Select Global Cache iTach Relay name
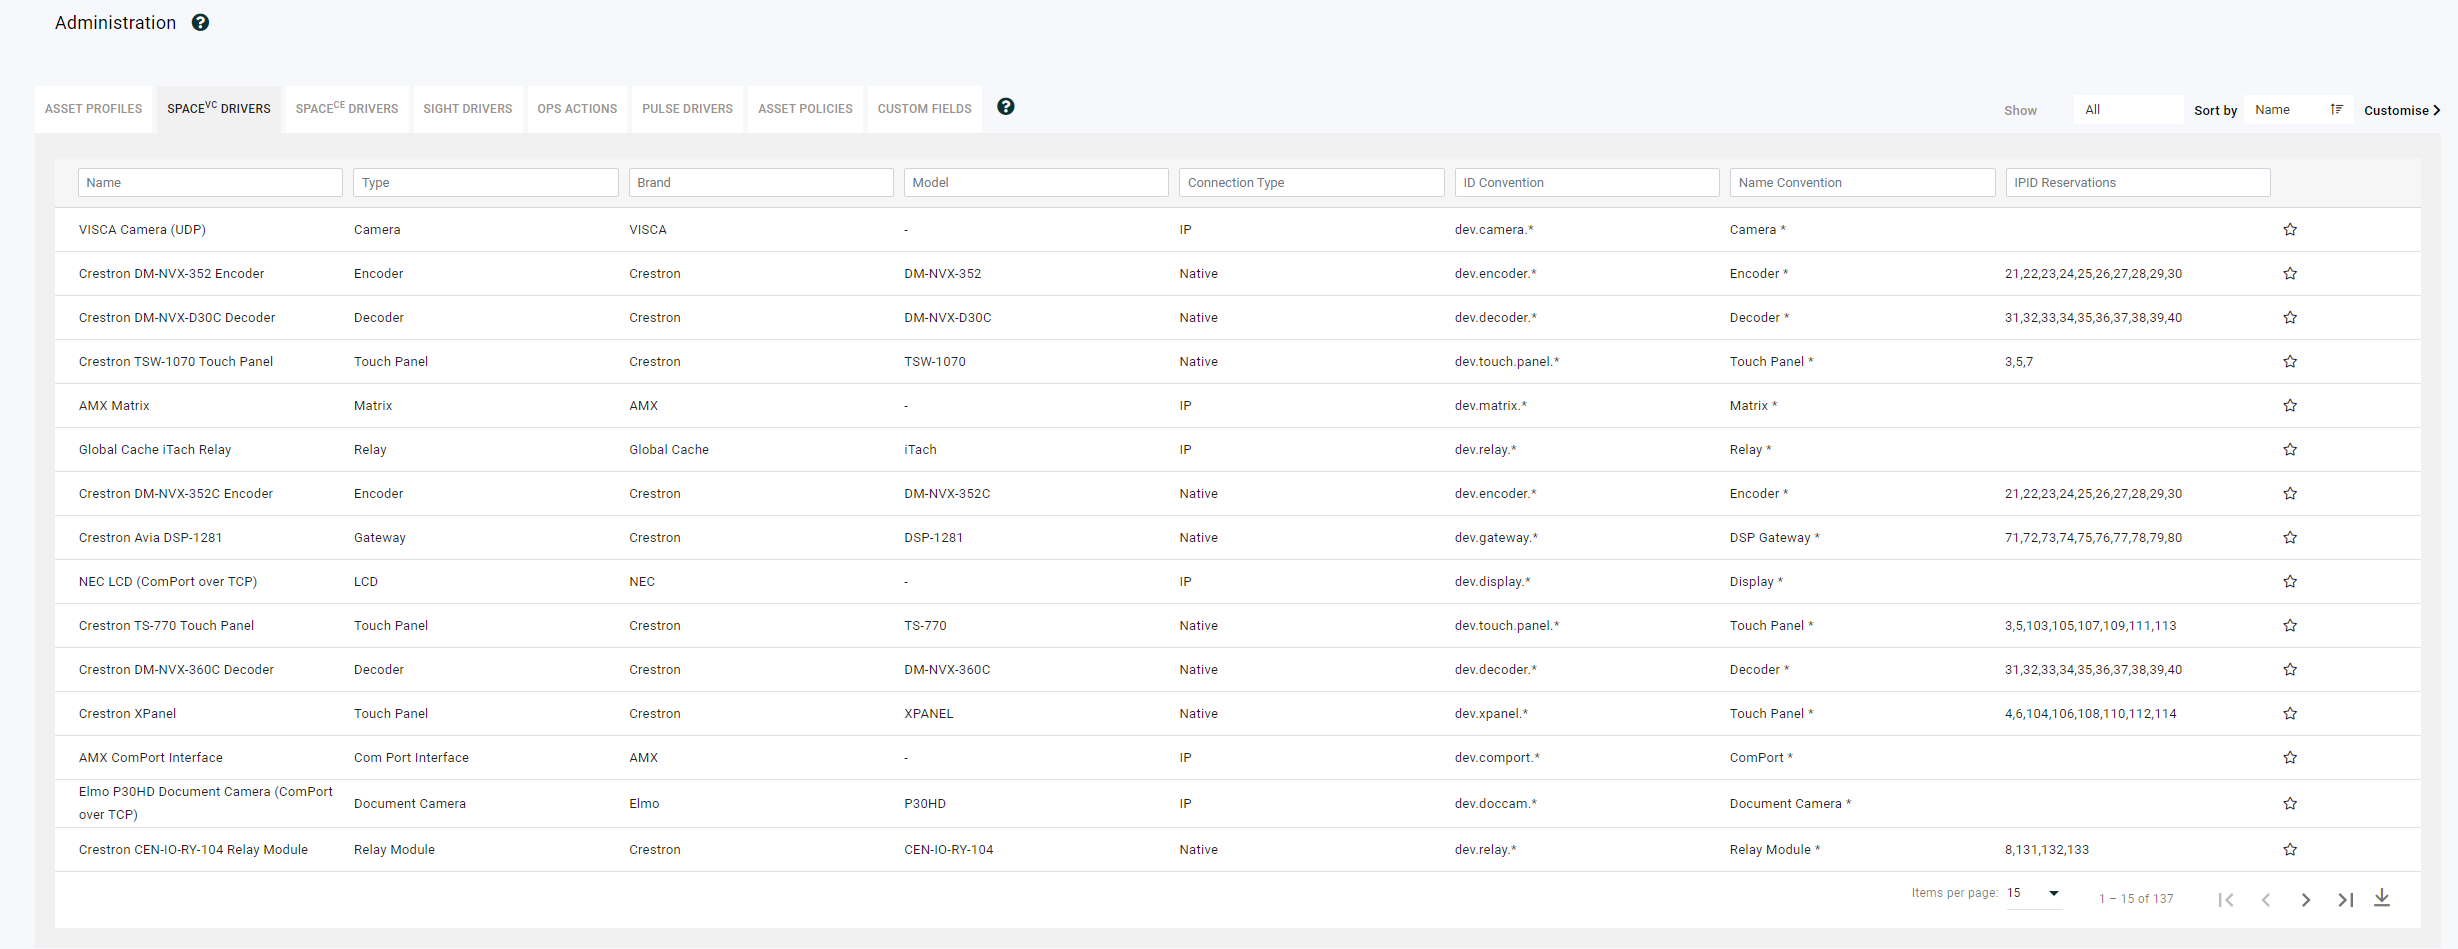2458x949 pixels. (155, 449)
